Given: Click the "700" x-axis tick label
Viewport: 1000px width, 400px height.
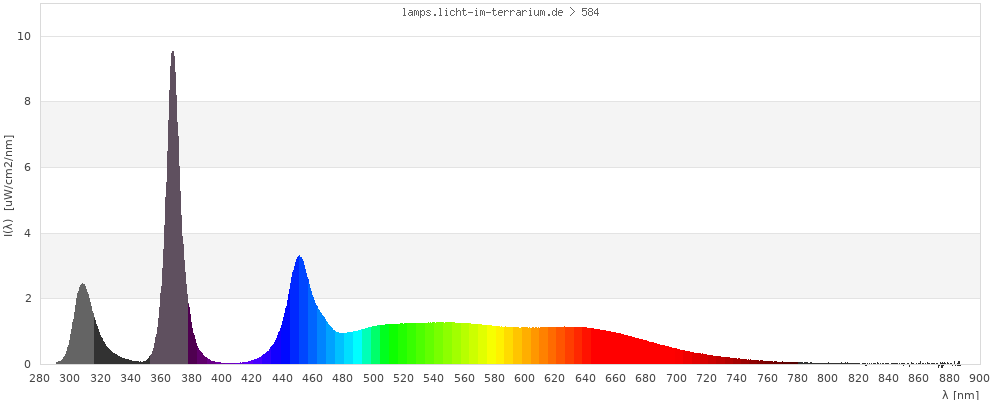Looking at the screenshot, I should (676, 378).
